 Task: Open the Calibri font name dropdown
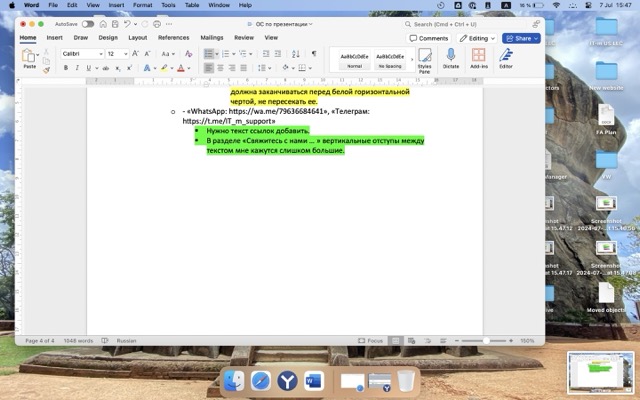coord(82,53)
